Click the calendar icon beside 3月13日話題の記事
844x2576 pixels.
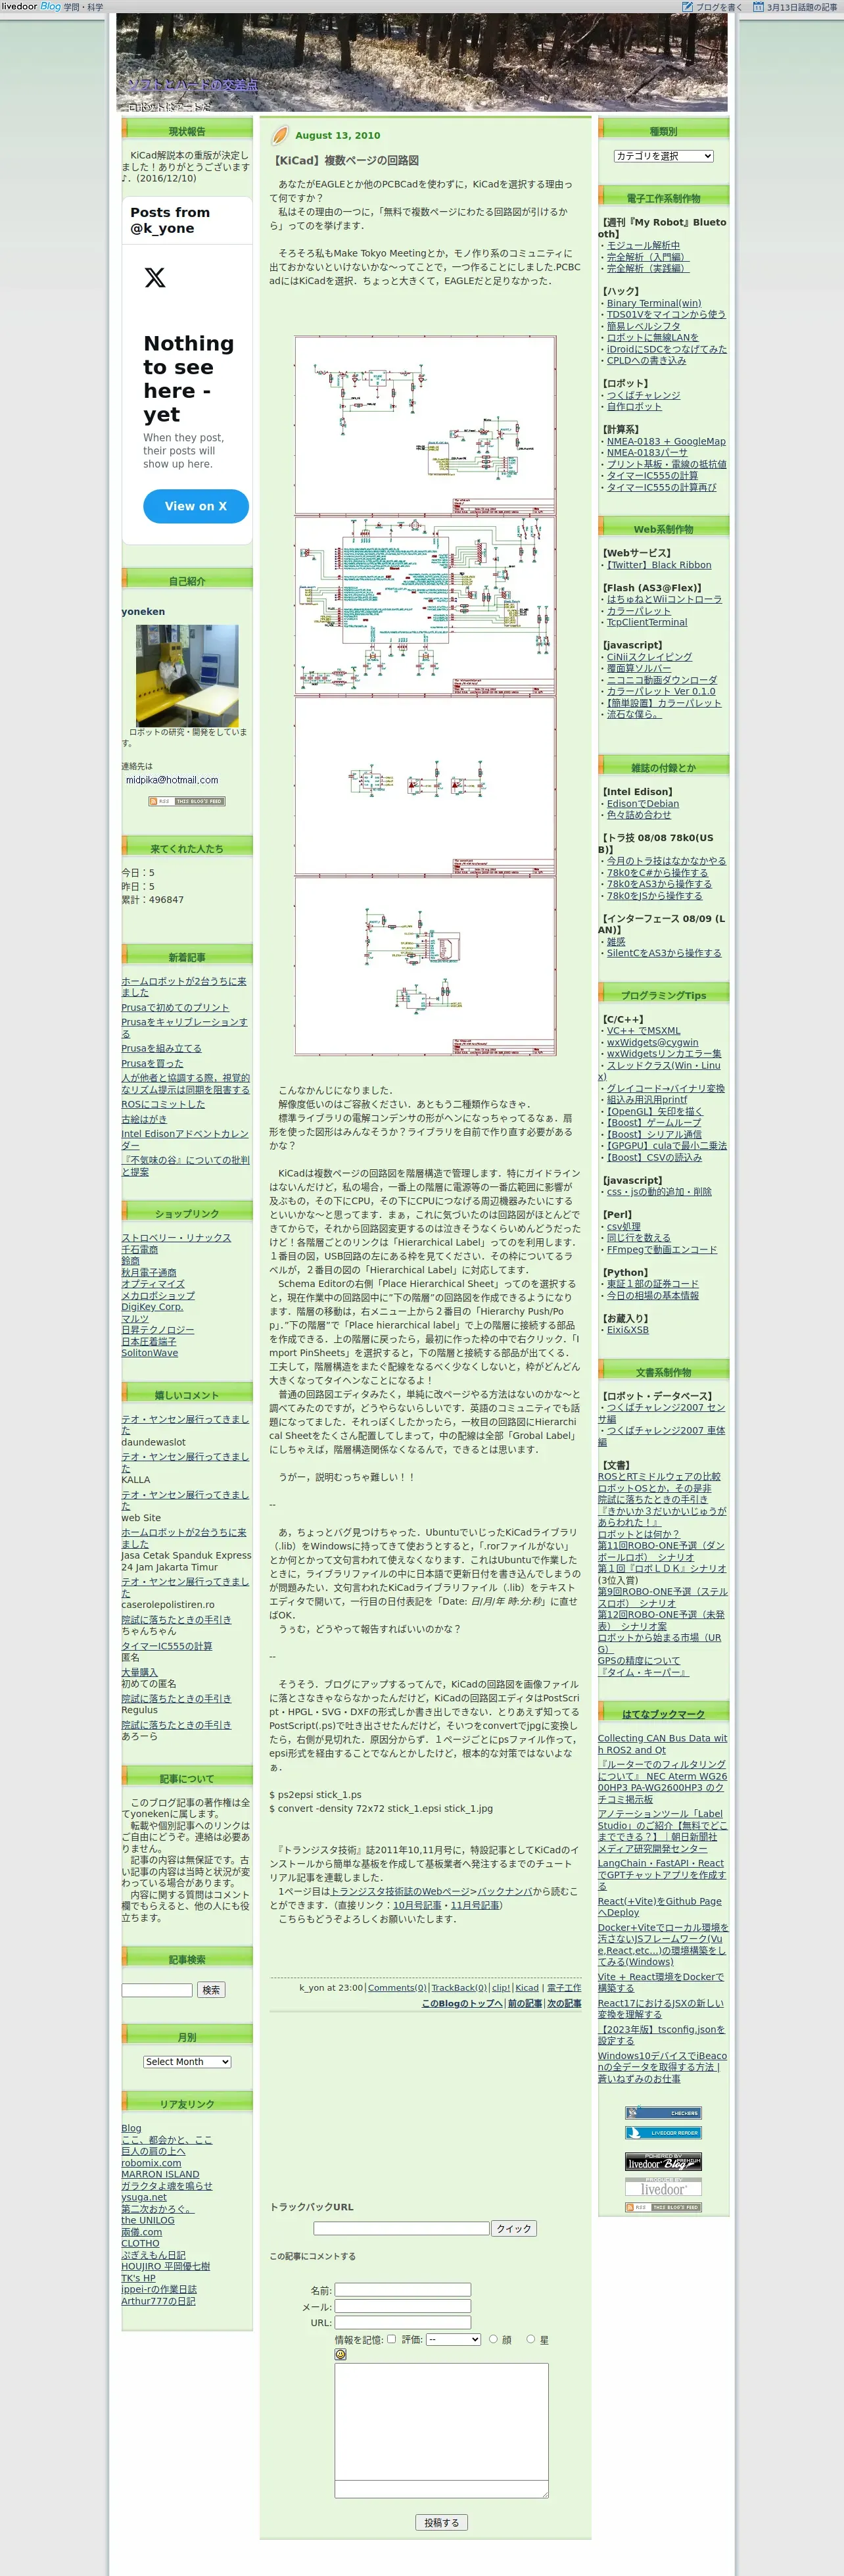[758, 7]
